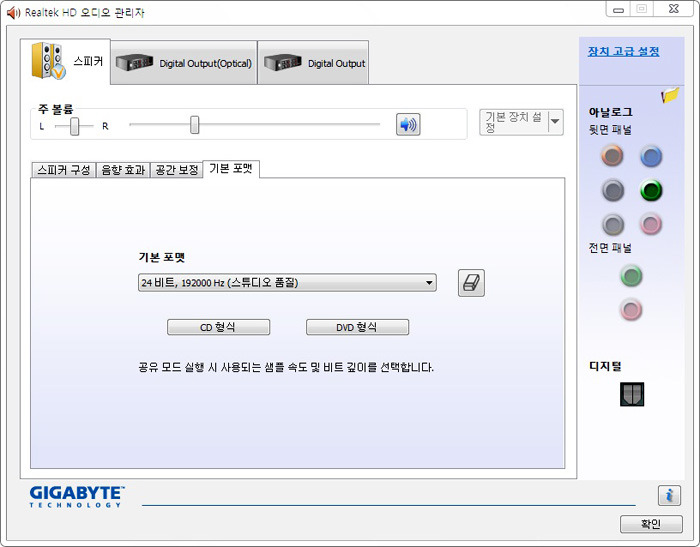
Task: Open the 스피커 구성 tab
Action: [63, 170]
